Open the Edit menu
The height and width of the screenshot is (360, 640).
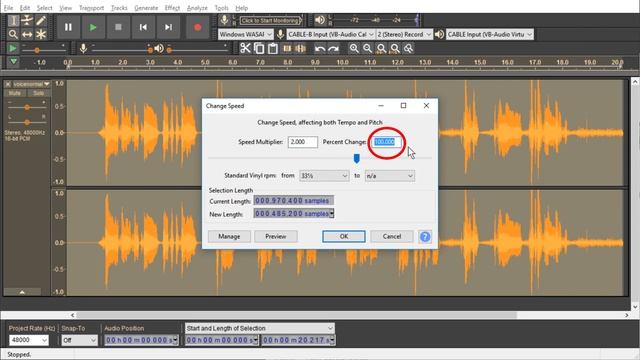24,8
